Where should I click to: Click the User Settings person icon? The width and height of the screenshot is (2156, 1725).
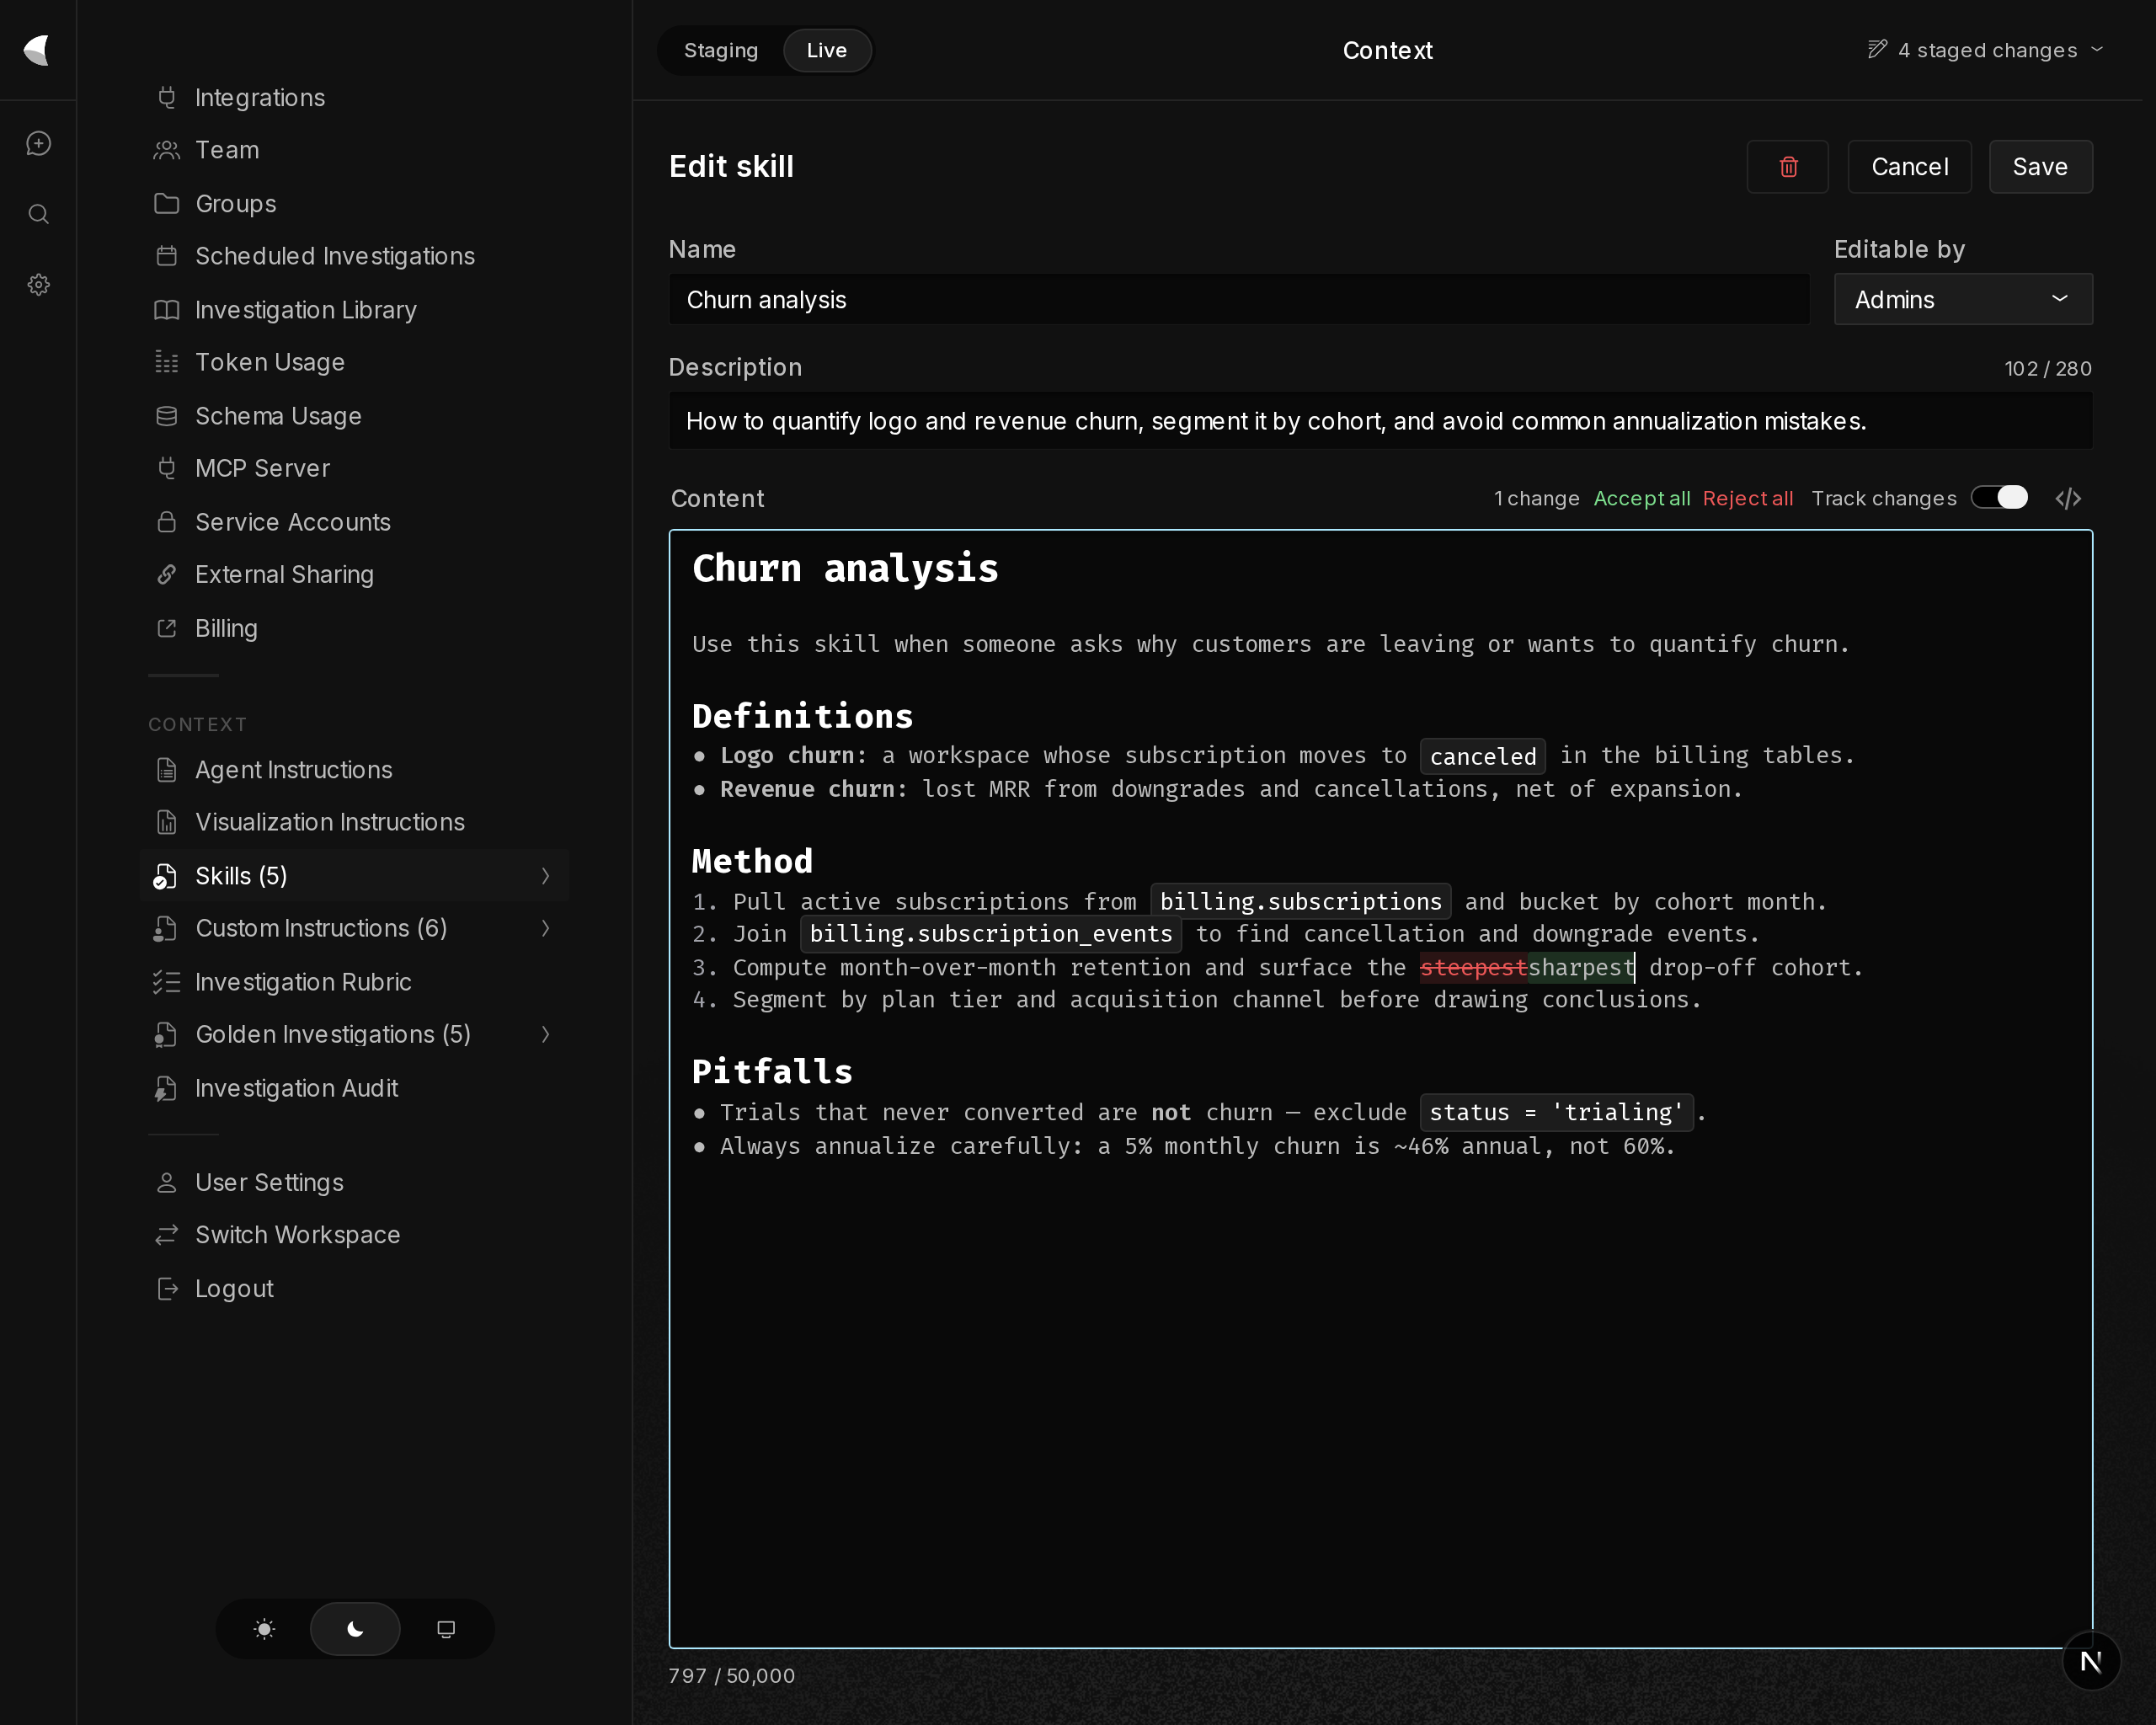point(167,1182)
